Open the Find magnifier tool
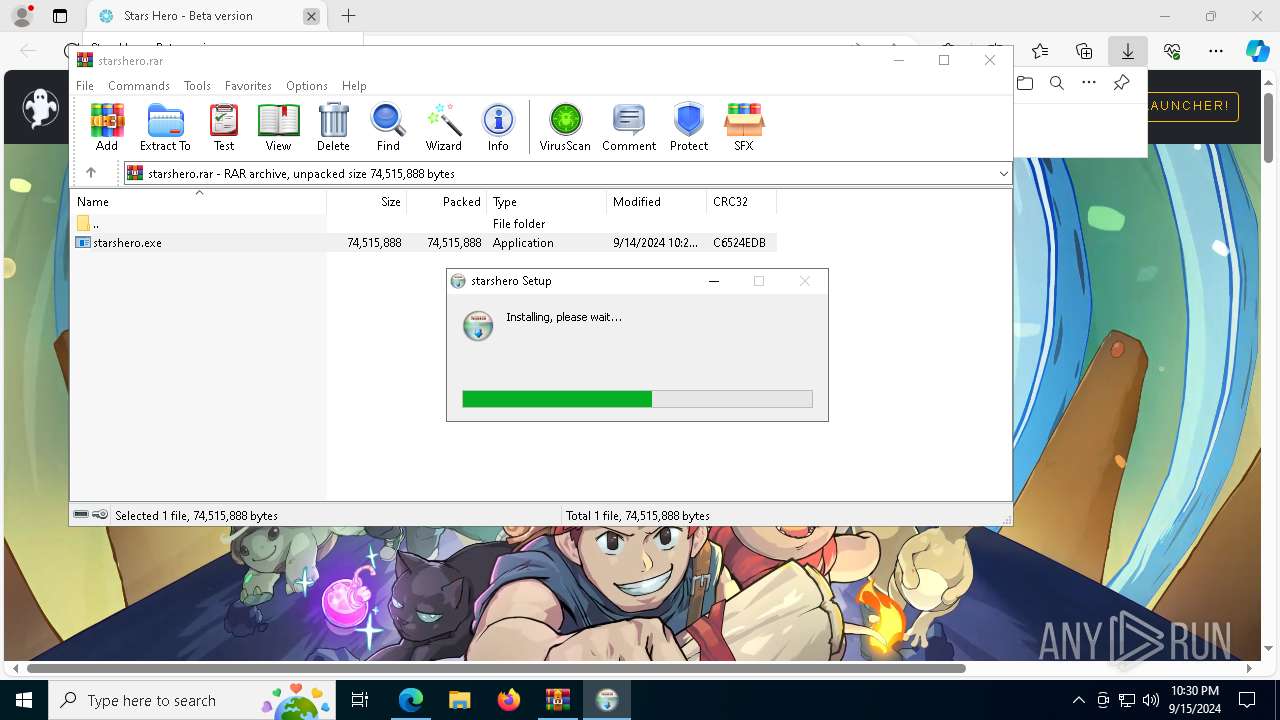 [388, 127]
